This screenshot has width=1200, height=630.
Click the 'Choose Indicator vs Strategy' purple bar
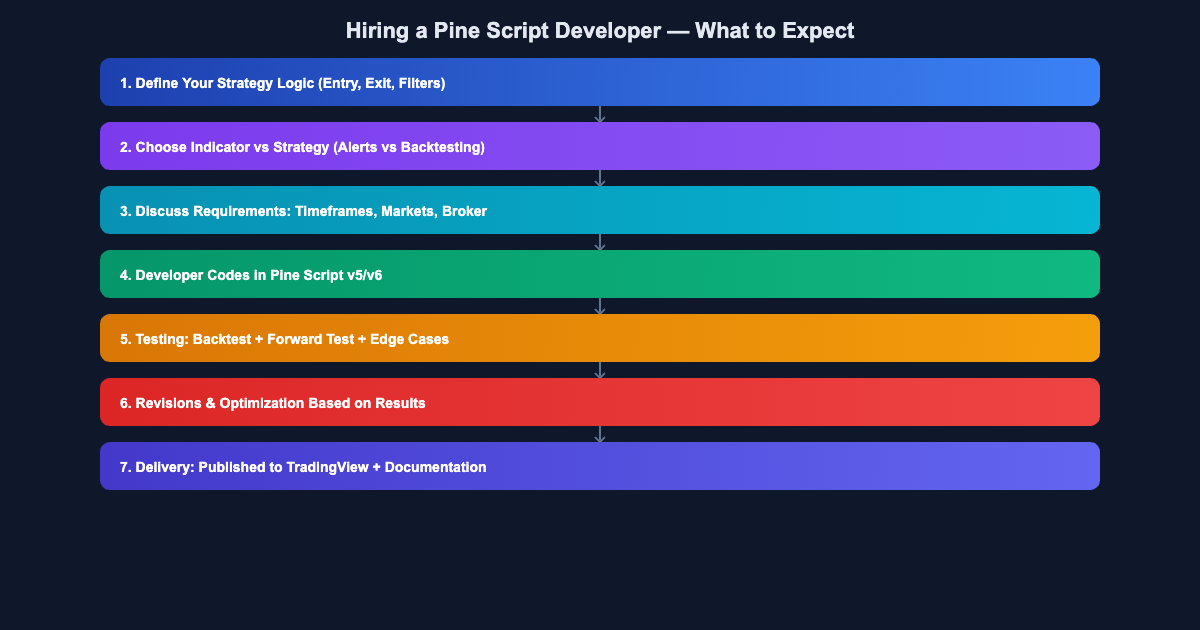[600, 146]
